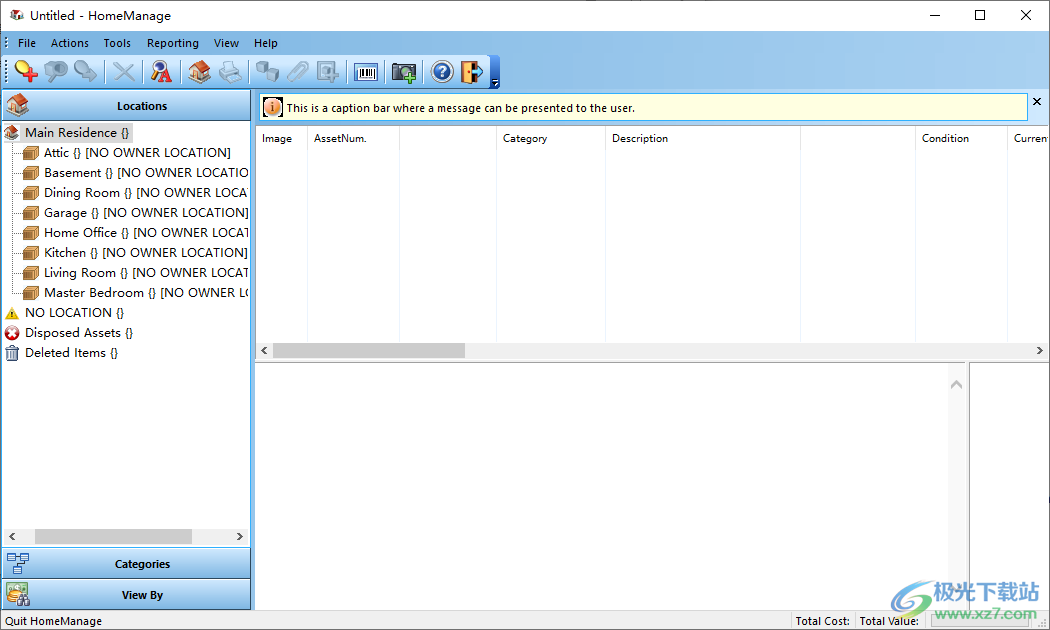Click the exit door toolbar icon
The width and height of the screenshot is (1050, 630).
click(471, 72)
